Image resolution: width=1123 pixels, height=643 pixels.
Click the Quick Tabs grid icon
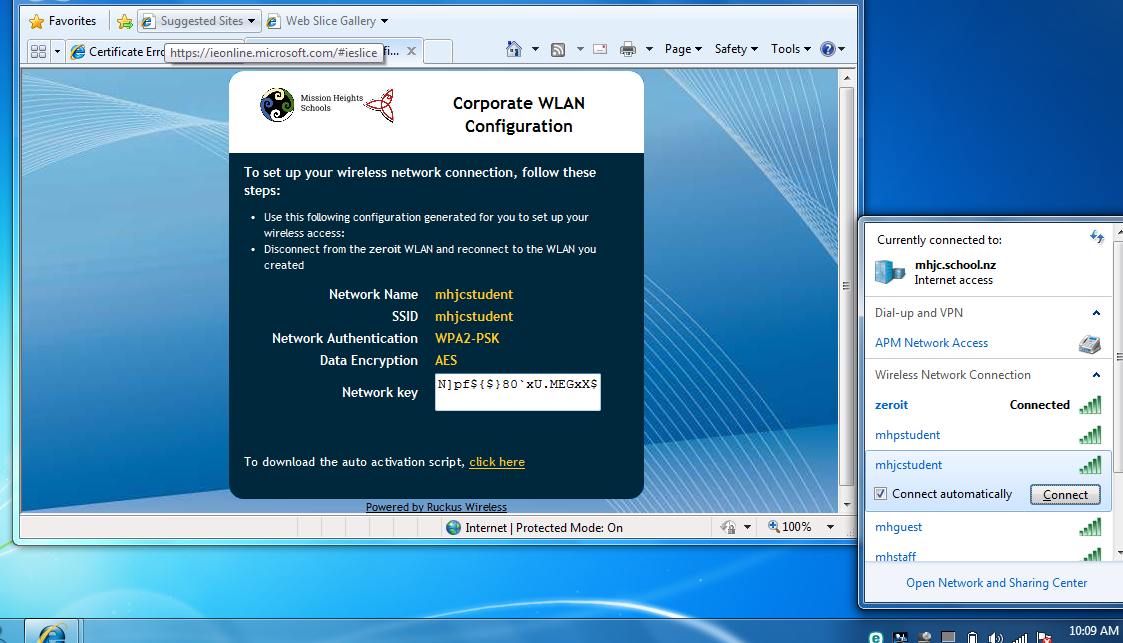(38, 51)
